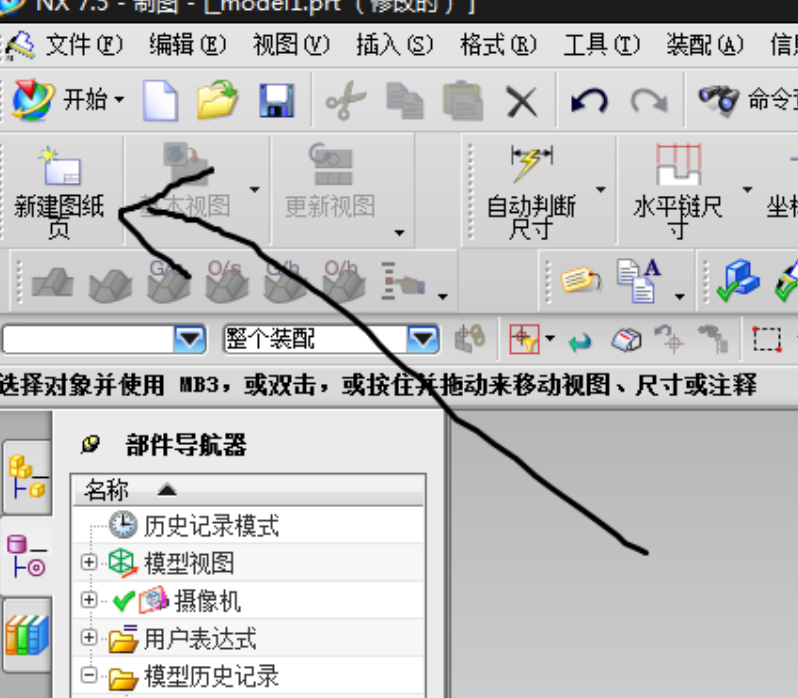
Task: Click the first gray sheet-metal style icon
Action: [52, 282]
